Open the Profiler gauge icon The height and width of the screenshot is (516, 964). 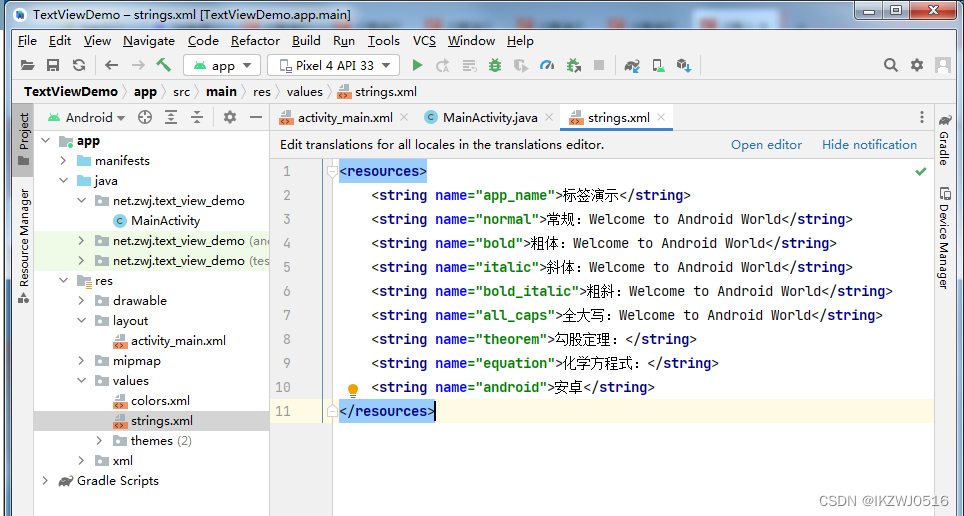coord(547,65)
